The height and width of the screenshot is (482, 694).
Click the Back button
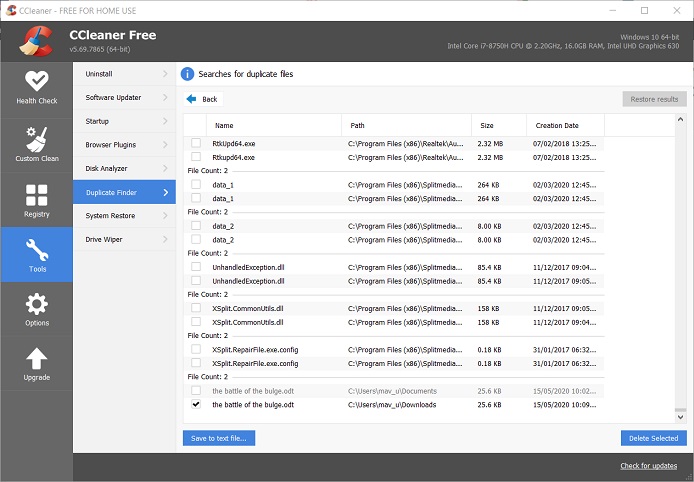click(x=203, y=99)
